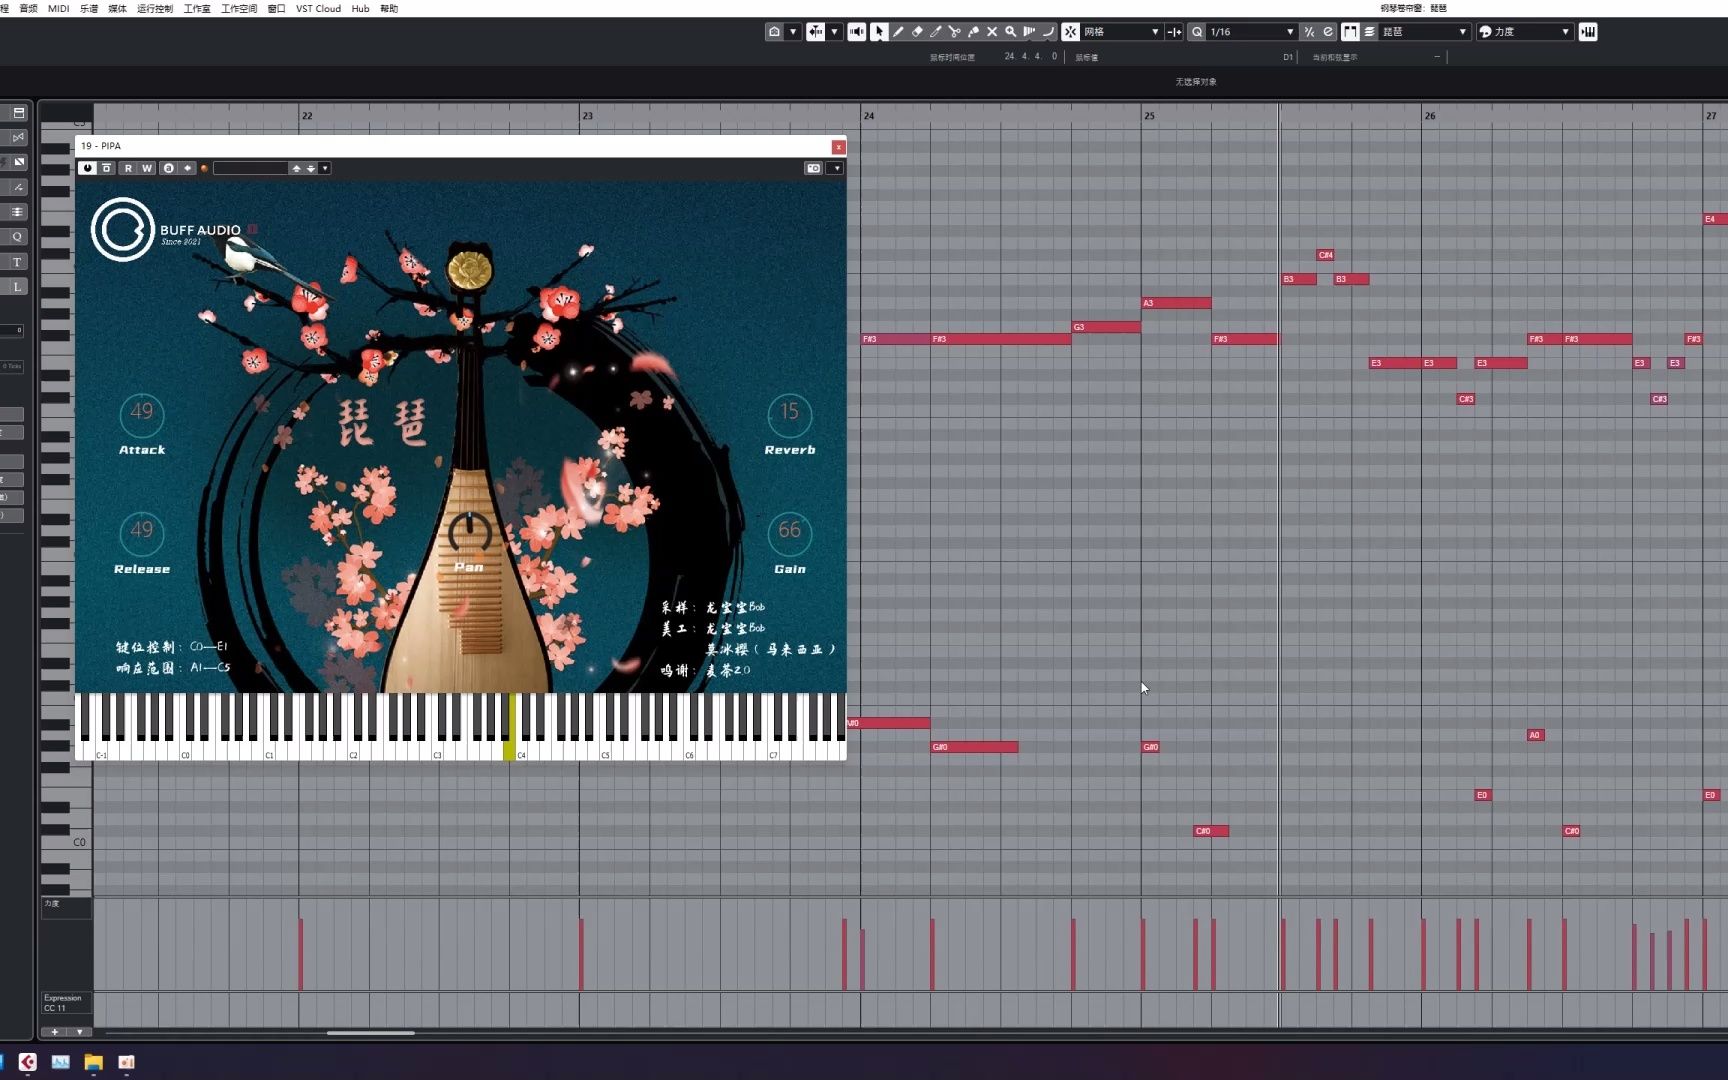This screenshot has width=1728, height=1080.
Task: Open the auto-scroll options dropdown arrow
Action: [x=834, y=32]
